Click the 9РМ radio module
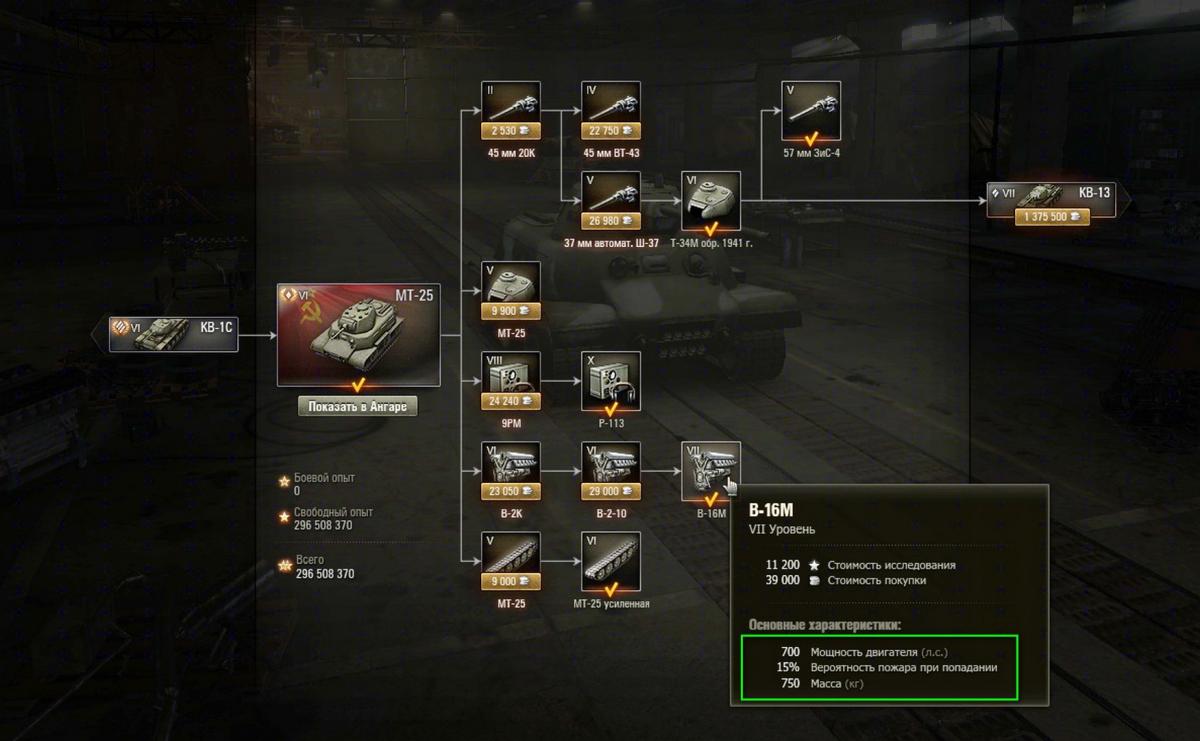The image size is (1200, 741). tap(511, 381)
